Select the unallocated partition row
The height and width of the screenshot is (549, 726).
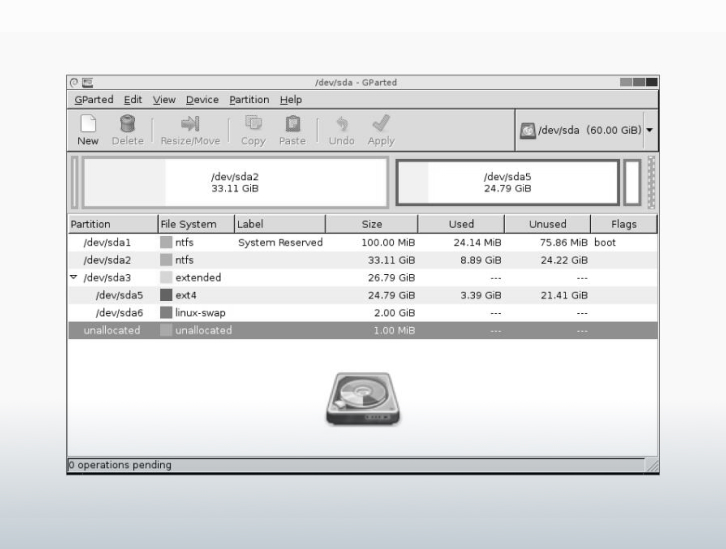[363, 330]
